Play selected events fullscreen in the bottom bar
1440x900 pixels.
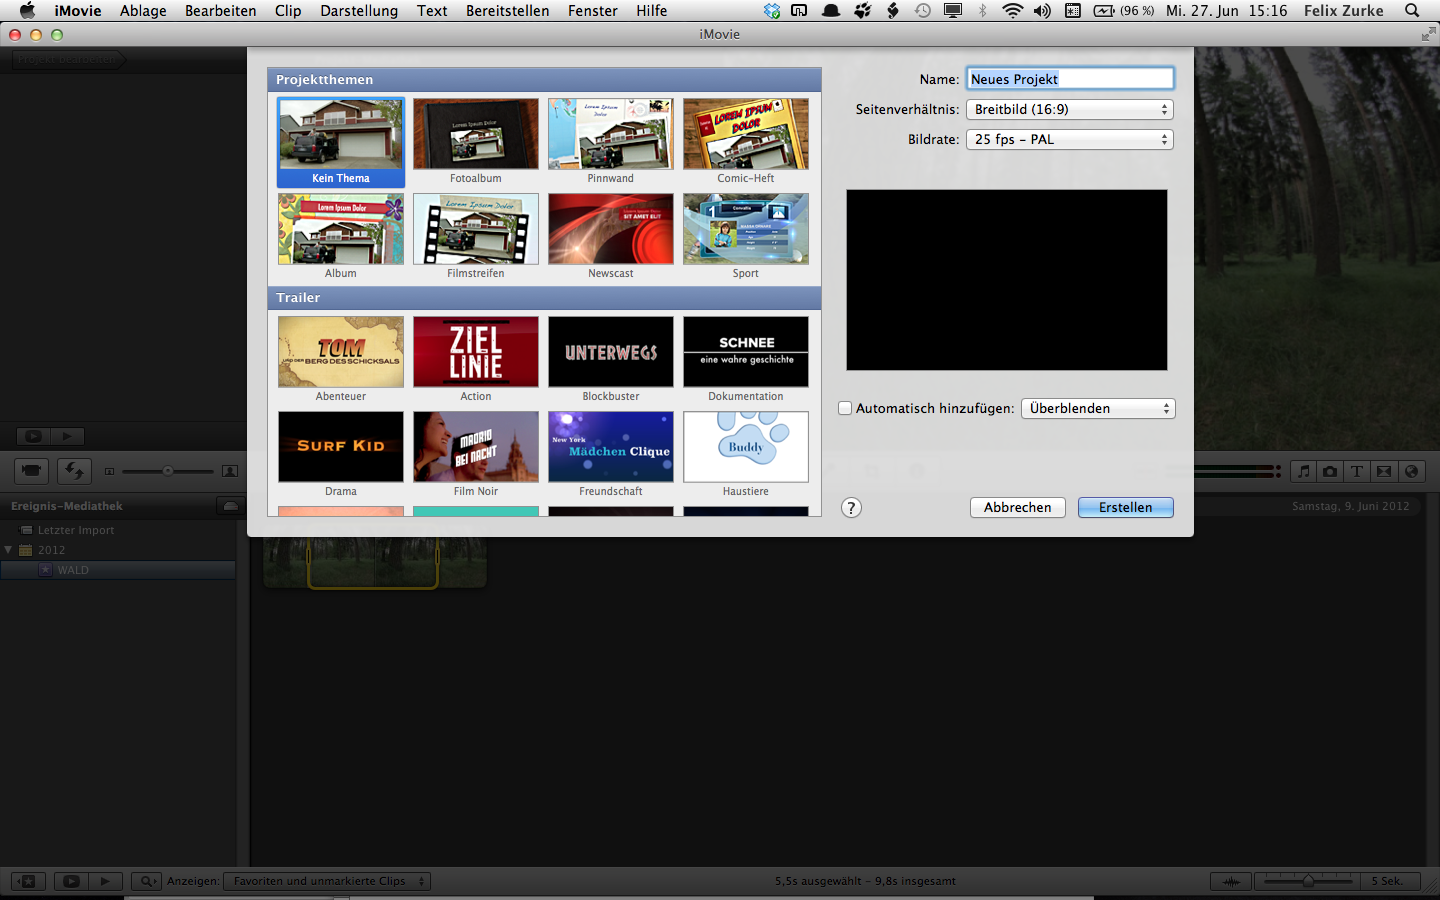[x=71, y=881]
